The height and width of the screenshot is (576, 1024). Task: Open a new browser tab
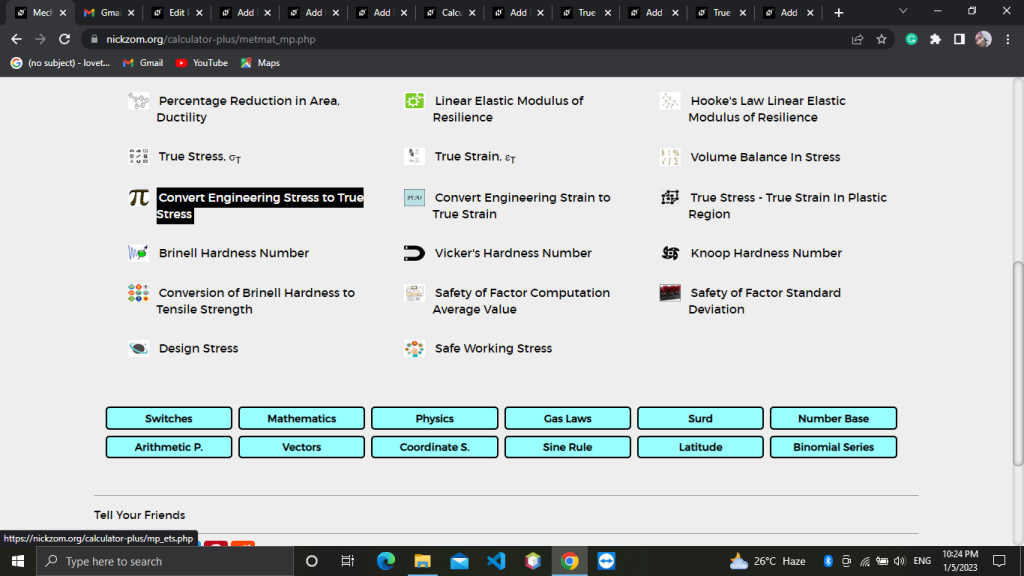pyautogui.click(x=839, y=12)
